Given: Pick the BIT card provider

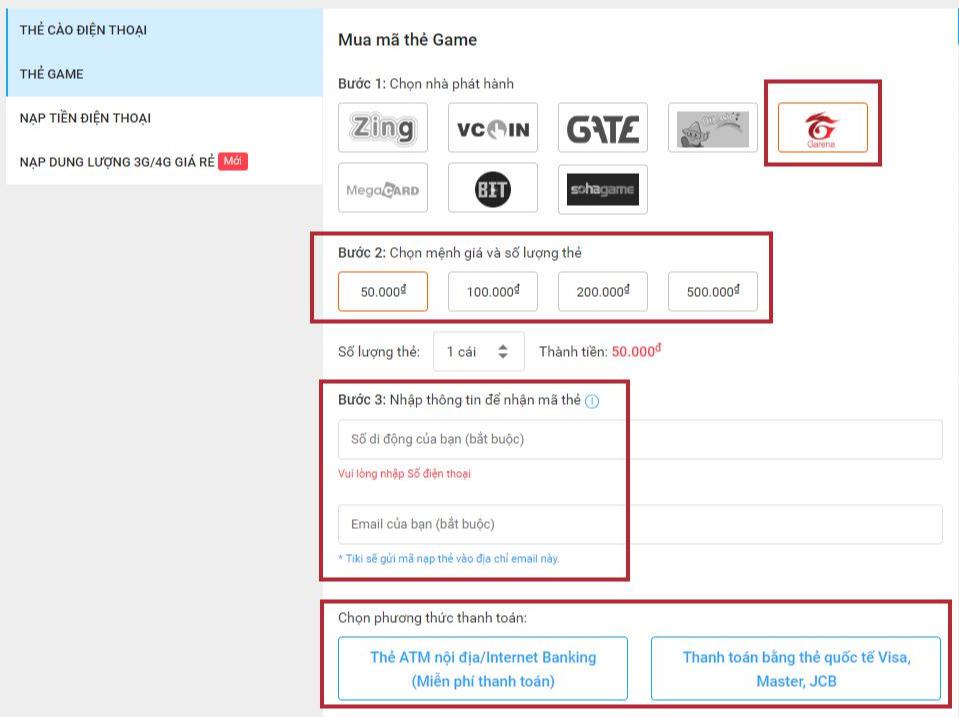Looking at the screenshot, I should tap(492, 189).
